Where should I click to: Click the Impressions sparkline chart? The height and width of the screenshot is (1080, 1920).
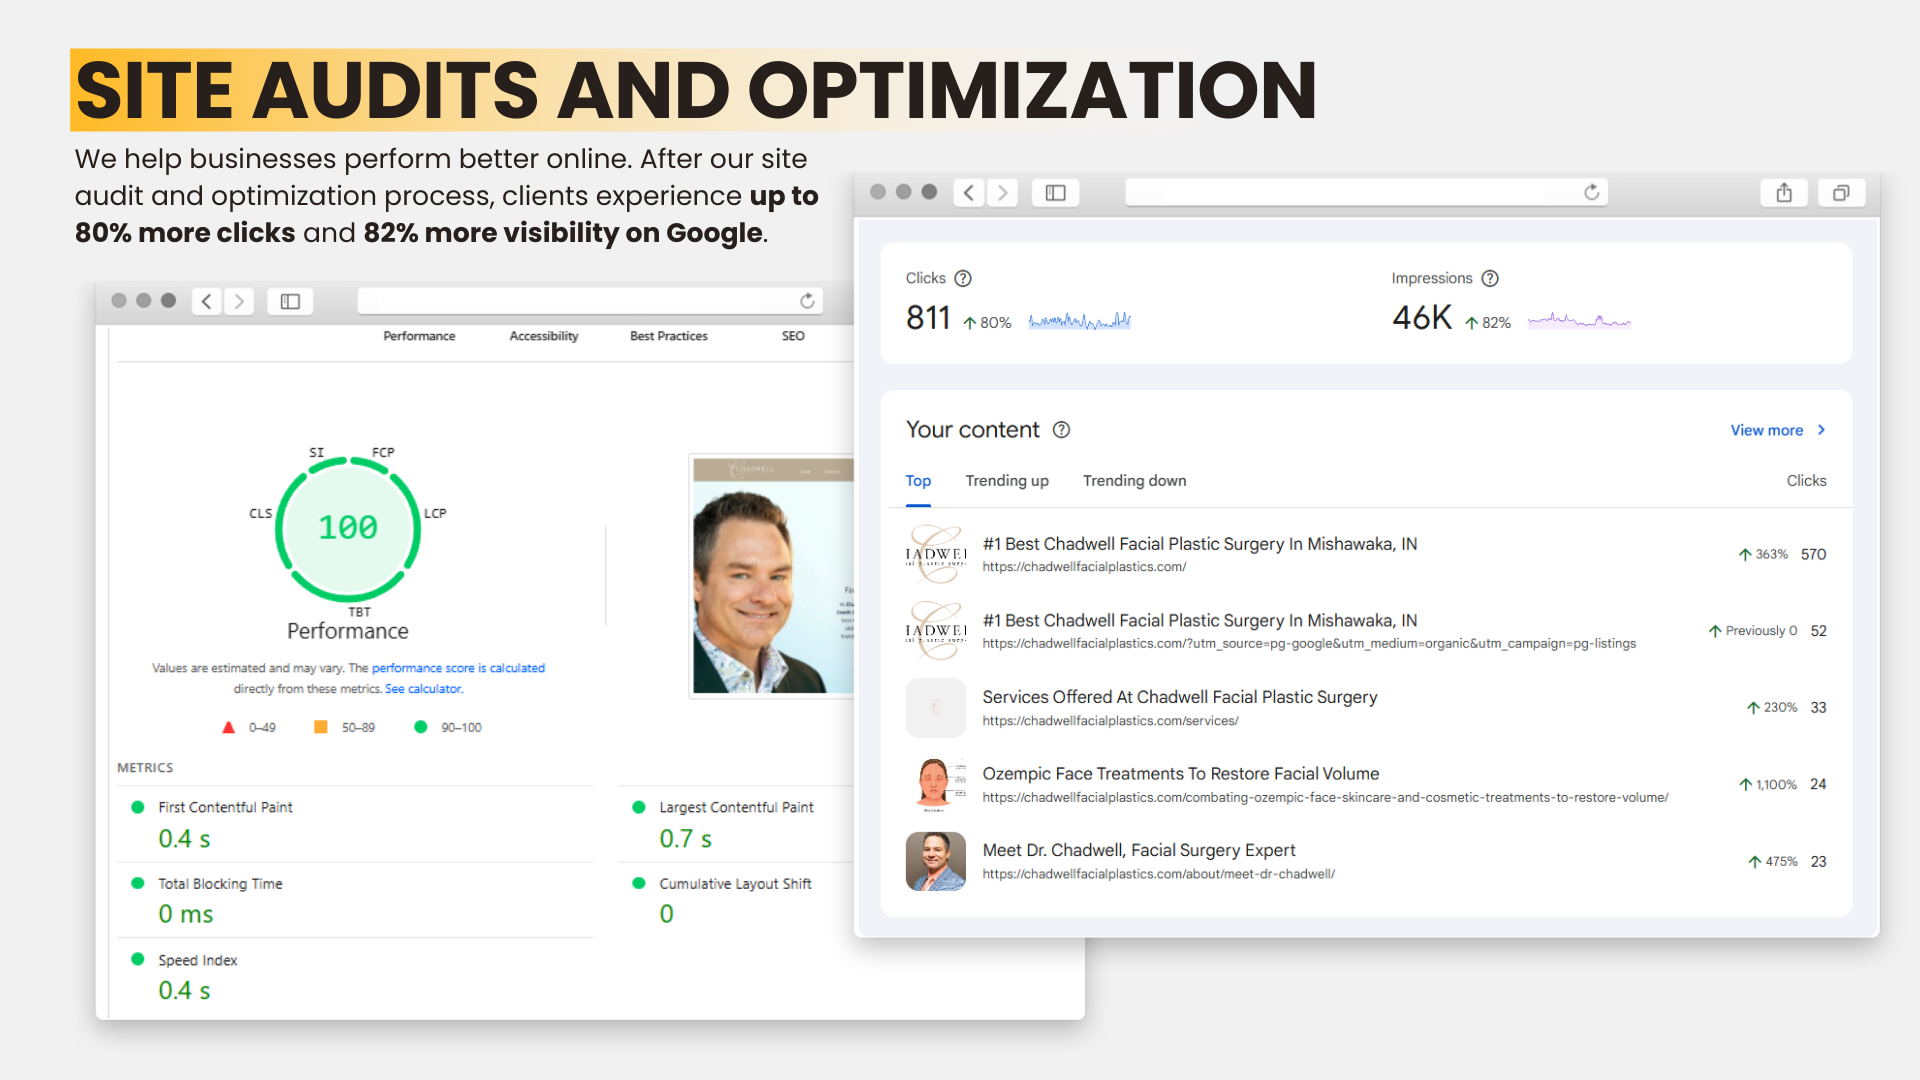(1579, 321)
